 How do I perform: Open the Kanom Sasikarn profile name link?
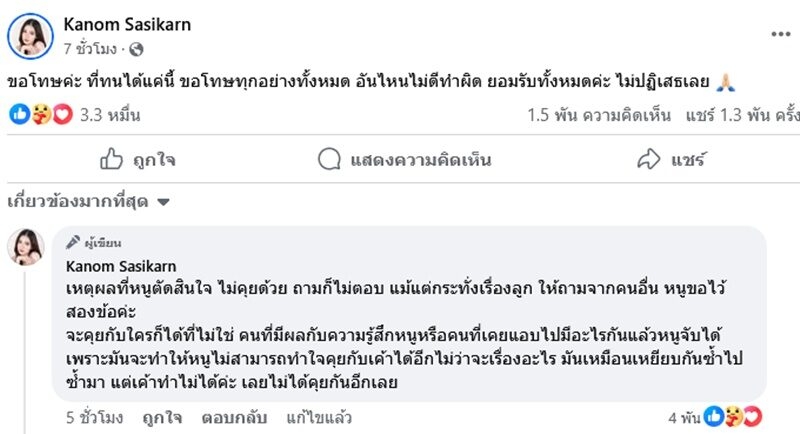126,24
